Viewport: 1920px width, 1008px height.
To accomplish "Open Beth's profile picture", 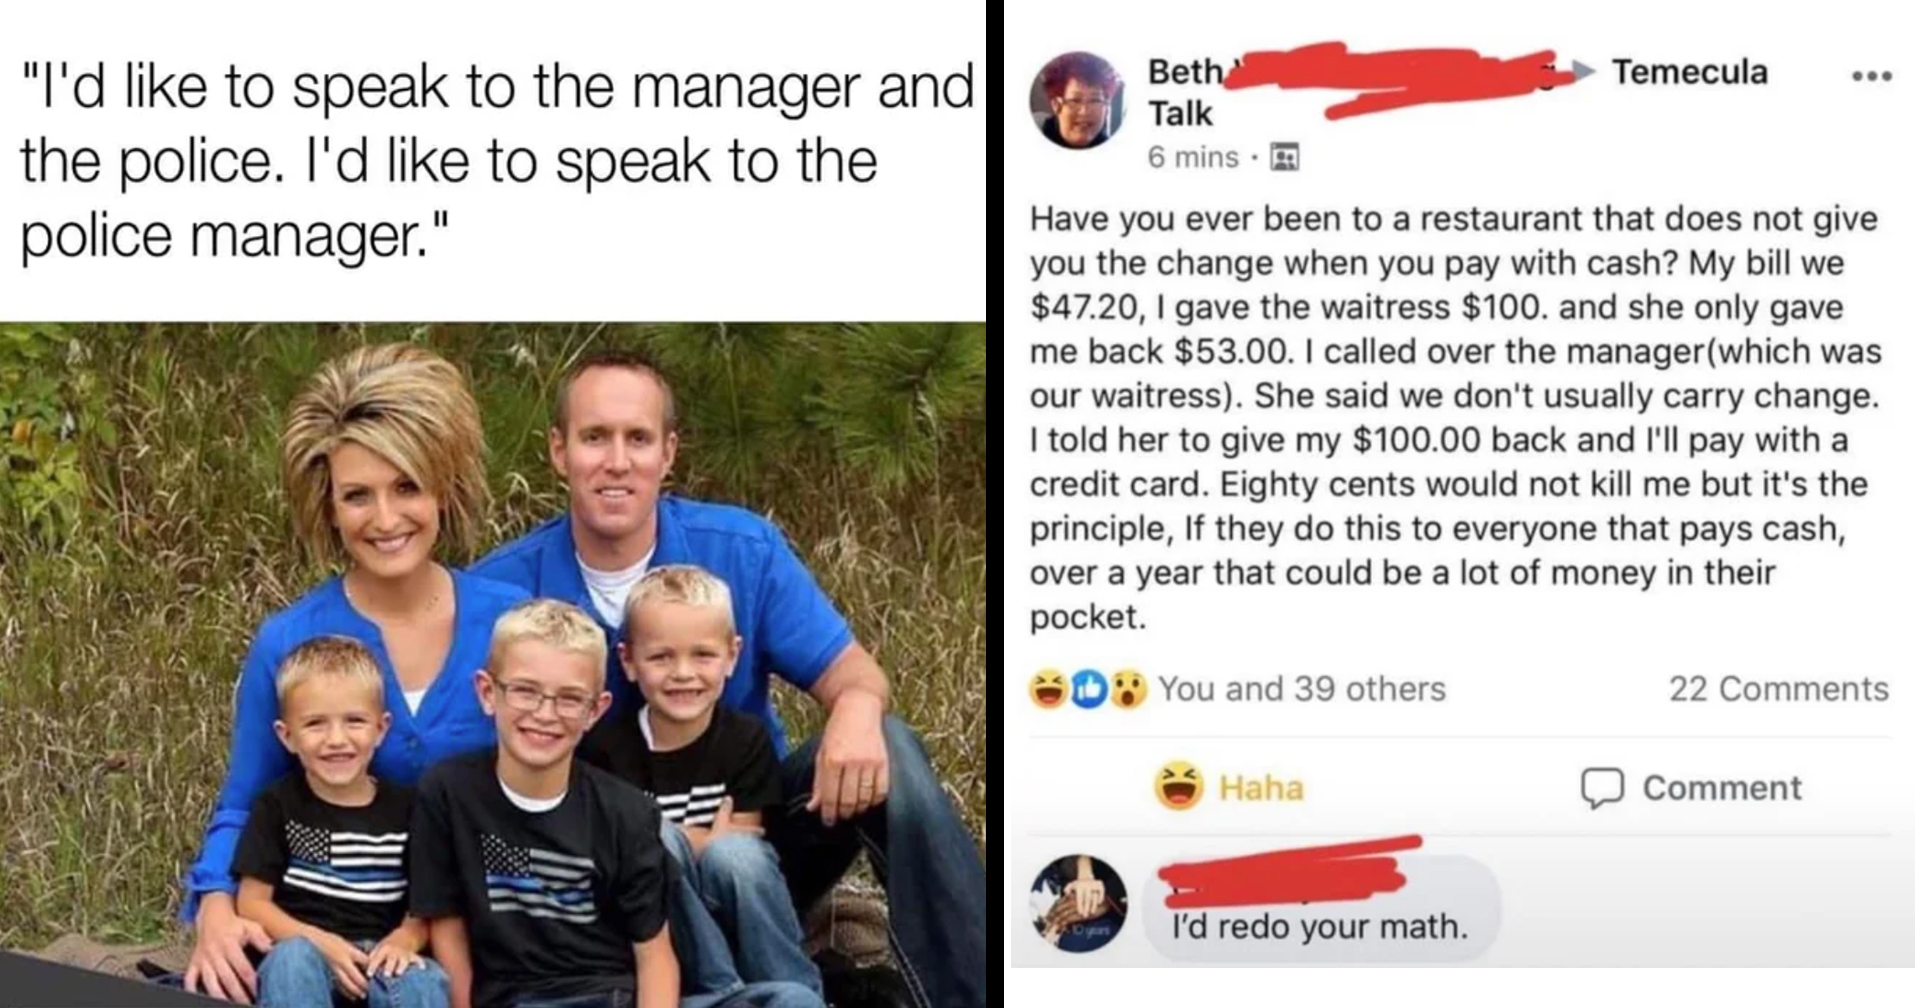I will (1078, 101).
